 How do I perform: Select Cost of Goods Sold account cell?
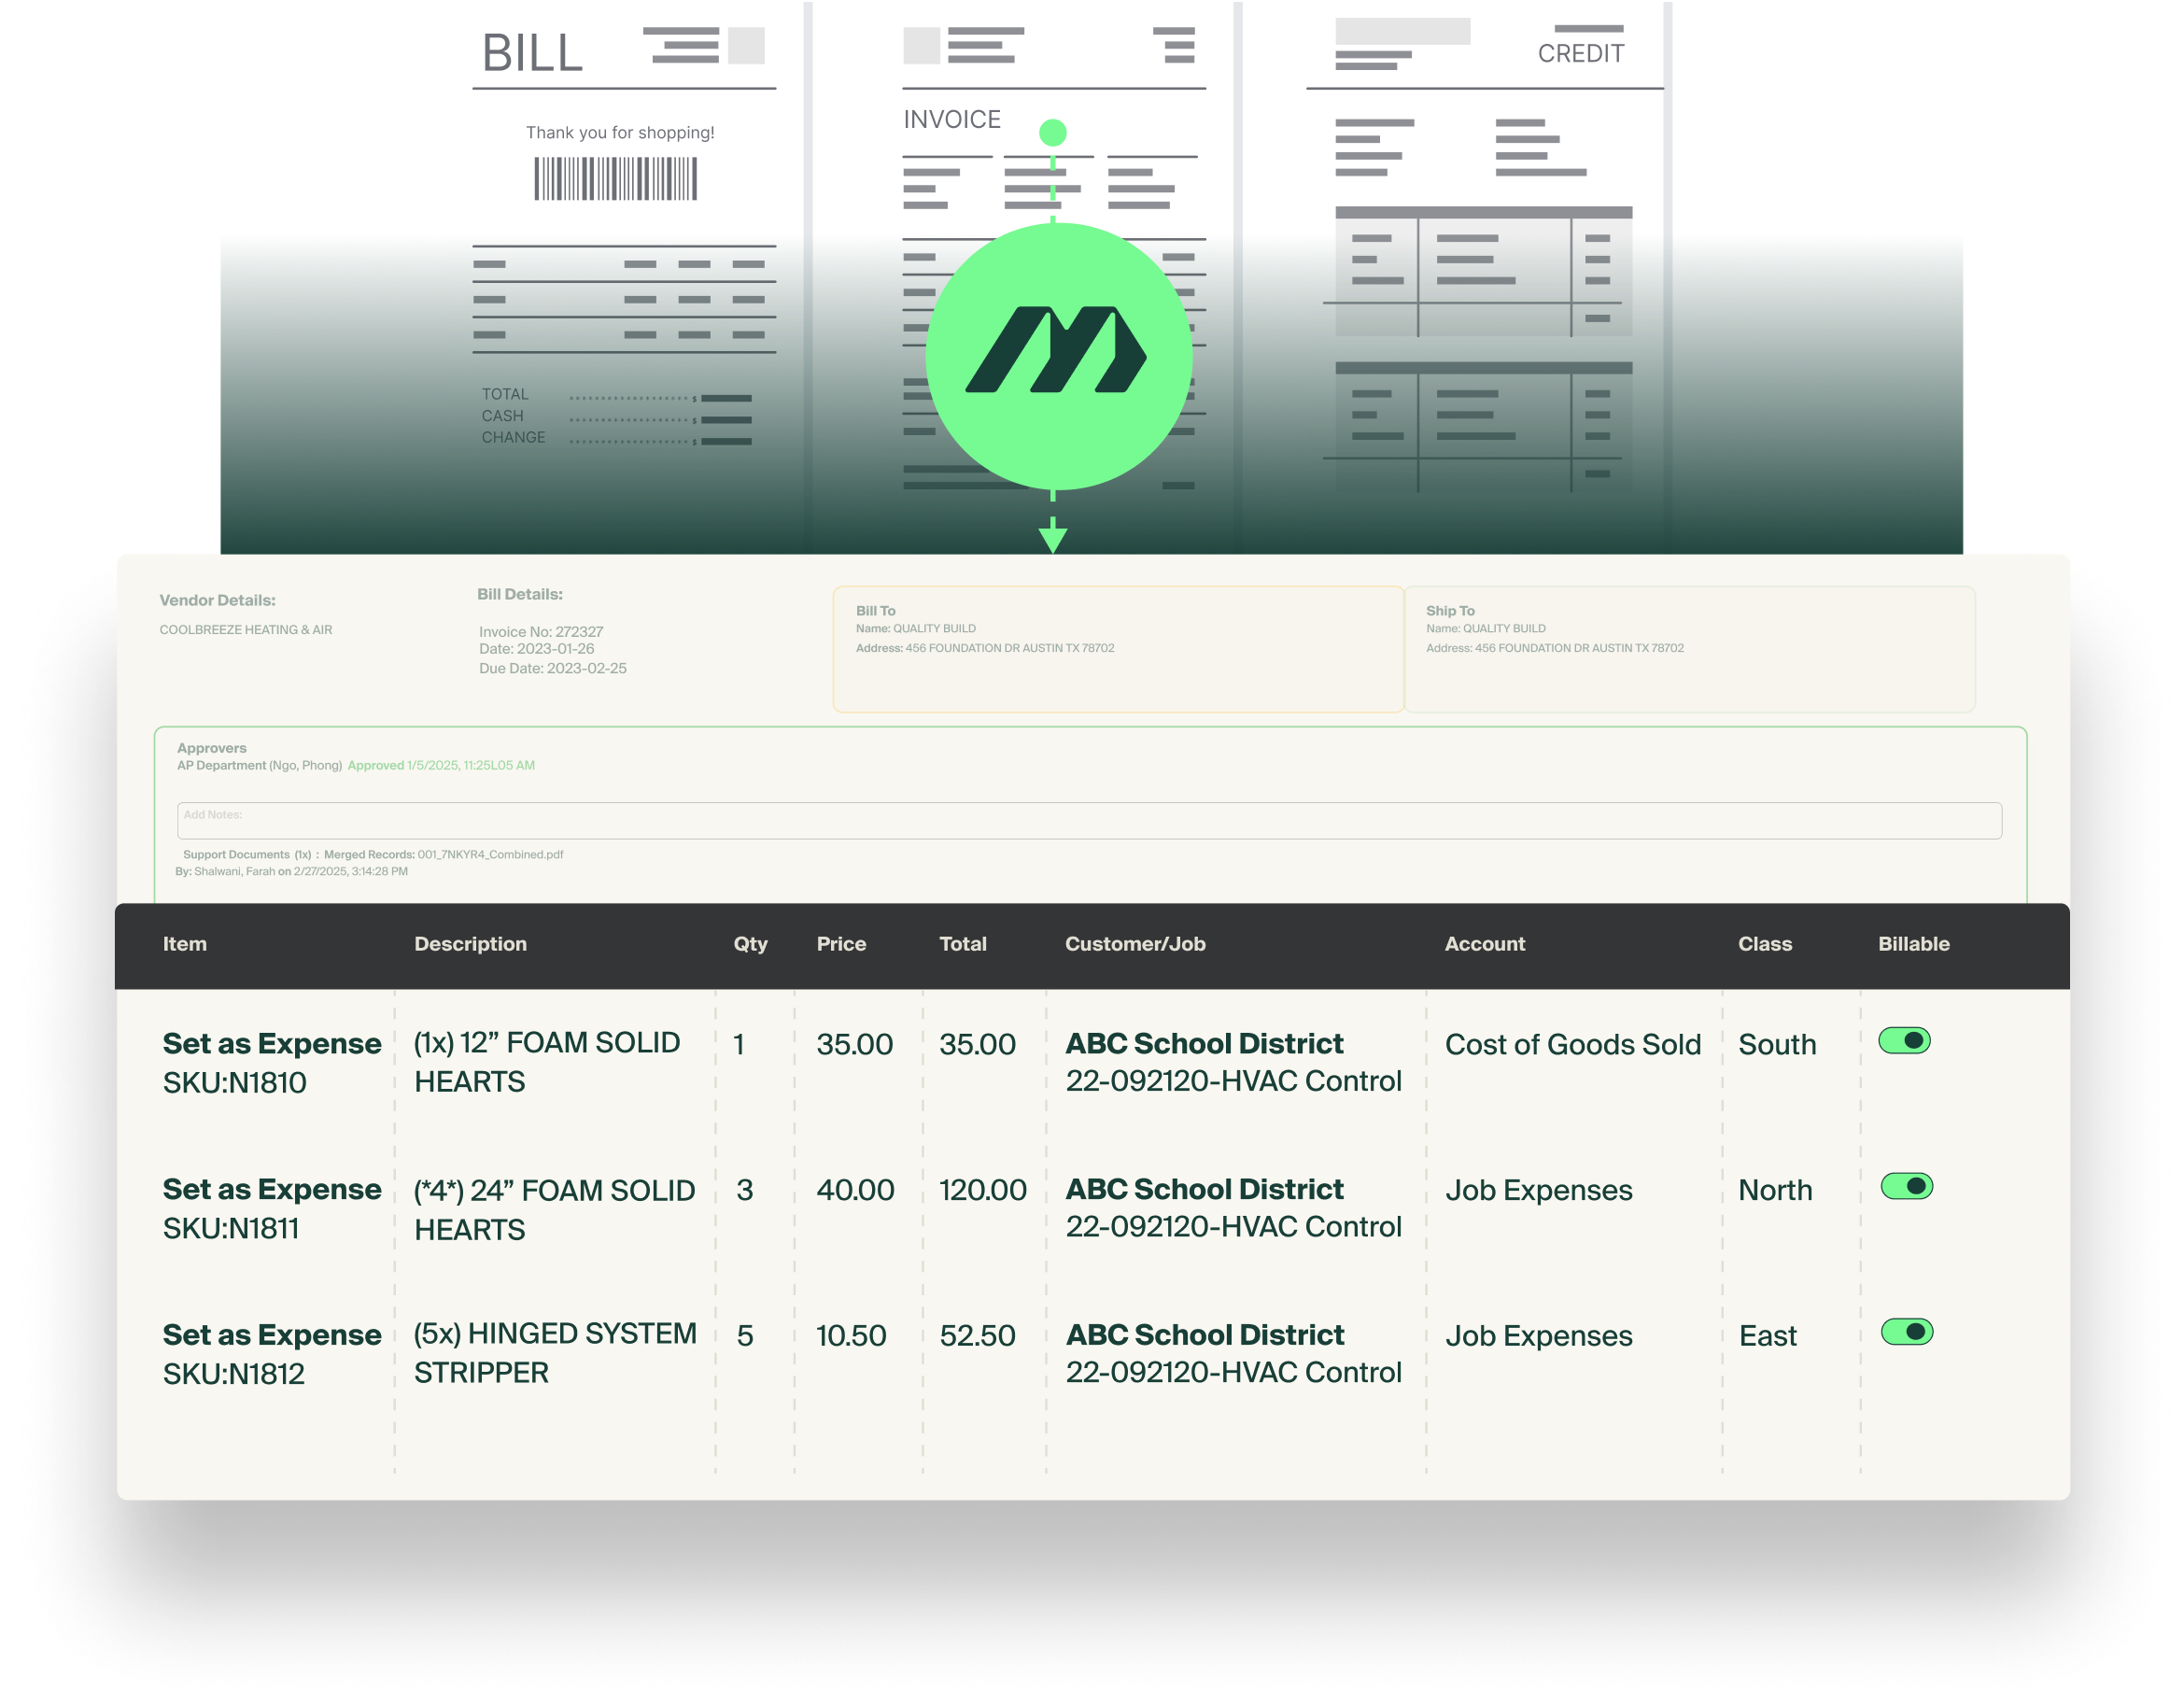click(x=1572, y=1044)
